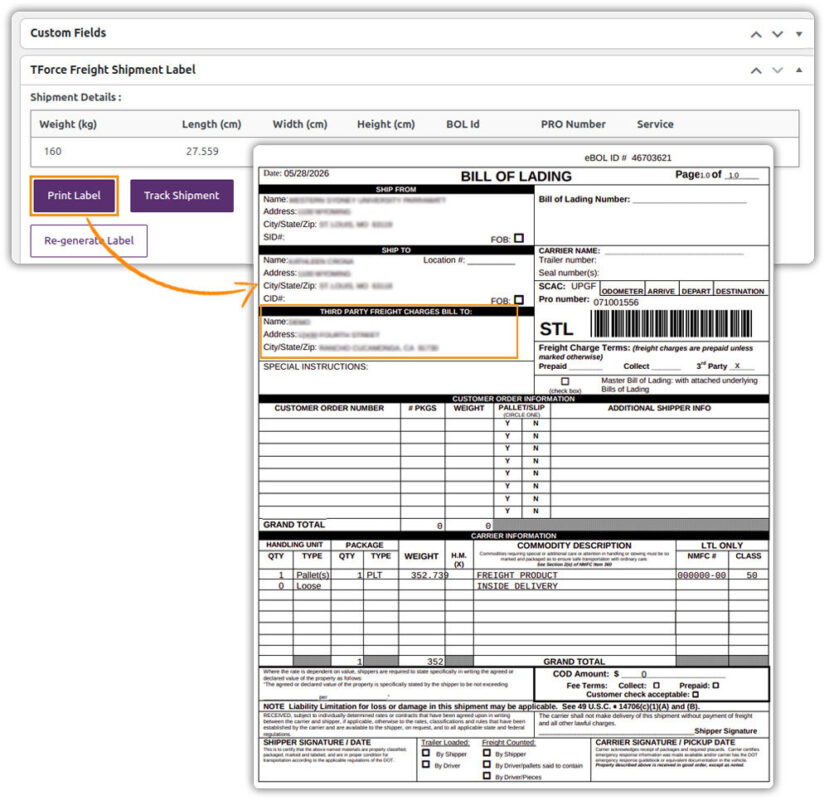This screenshot has width=829, height=800.
Task: Move TForce Freight Shipment Label panel down
Action: coord(777,70)
